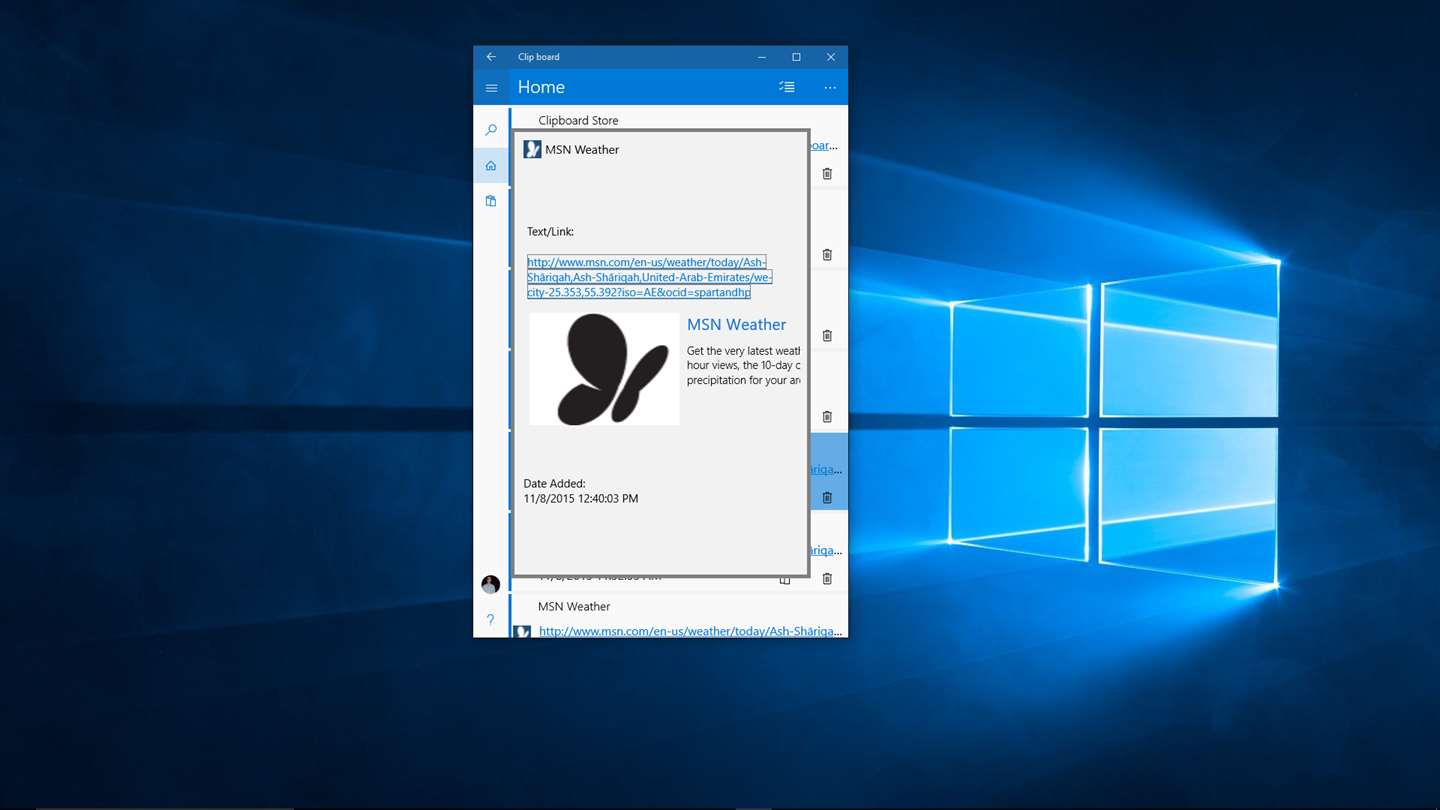Image resolution: width=1440 pixels, height=810 pixels.
Task: Click the 11/8/2015 12:40:03 PM timestamp
Action: point(581,498)
